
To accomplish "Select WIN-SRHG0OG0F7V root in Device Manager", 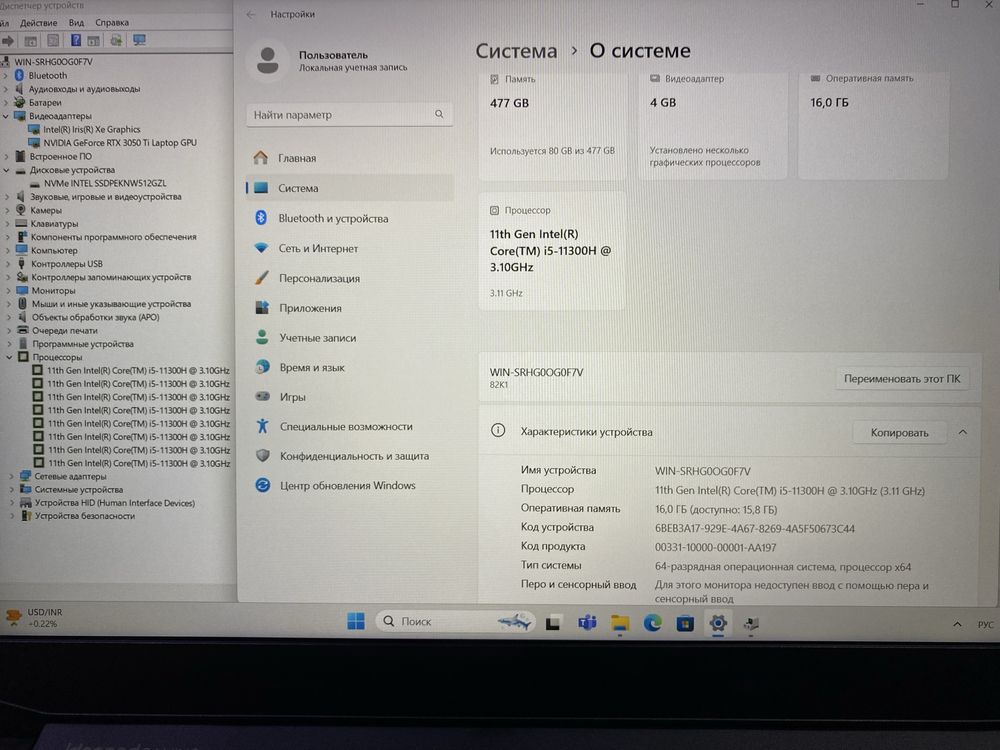I will (x=53, y=62).
